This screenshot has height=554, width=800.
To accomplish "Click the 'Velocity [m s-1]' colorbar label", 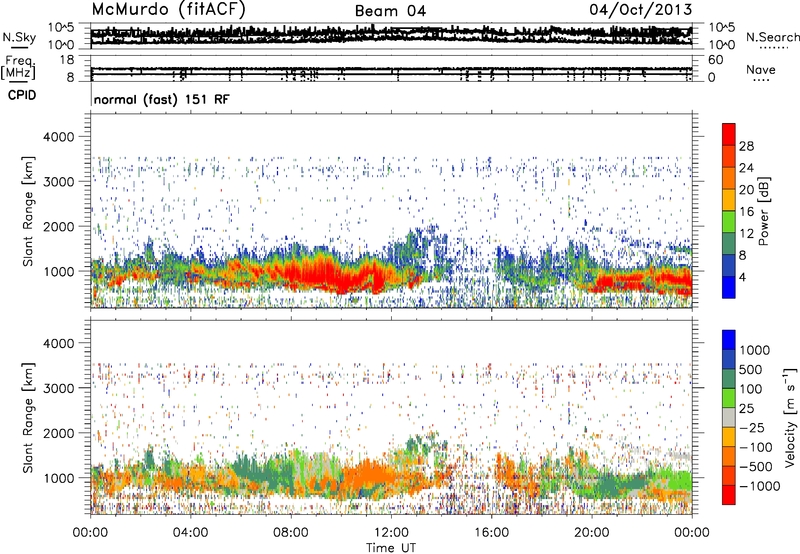I will pyautogui.click(x=790, y=417).
